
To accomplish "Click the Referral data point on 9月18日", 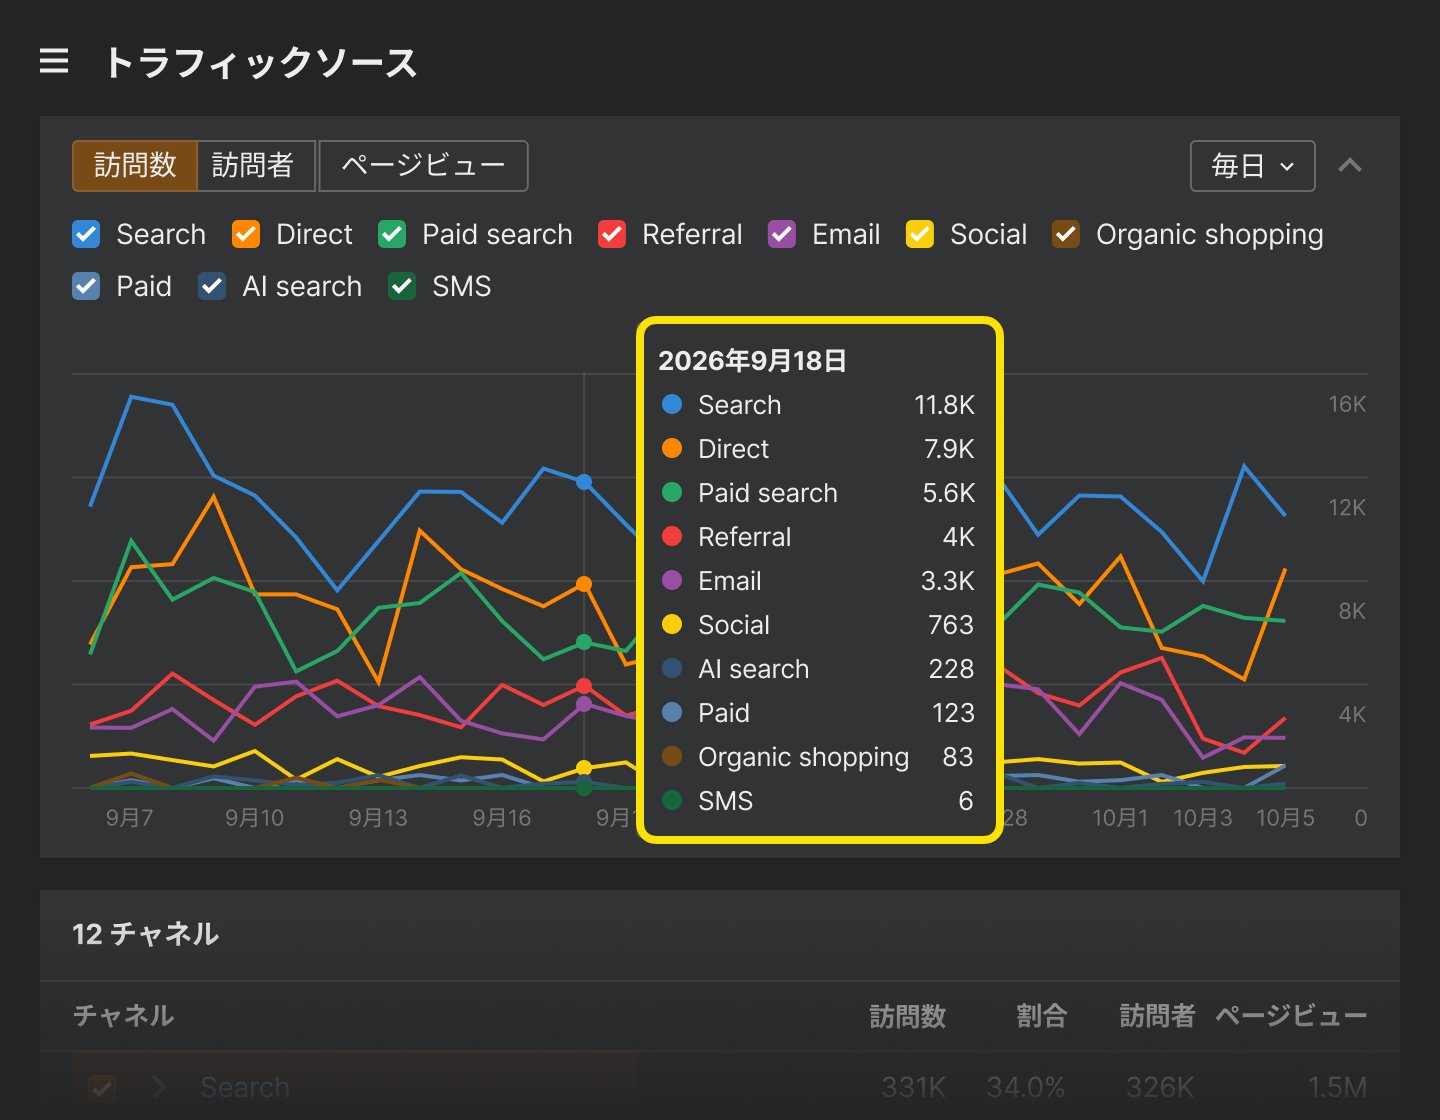I will (x=584, y=686).
